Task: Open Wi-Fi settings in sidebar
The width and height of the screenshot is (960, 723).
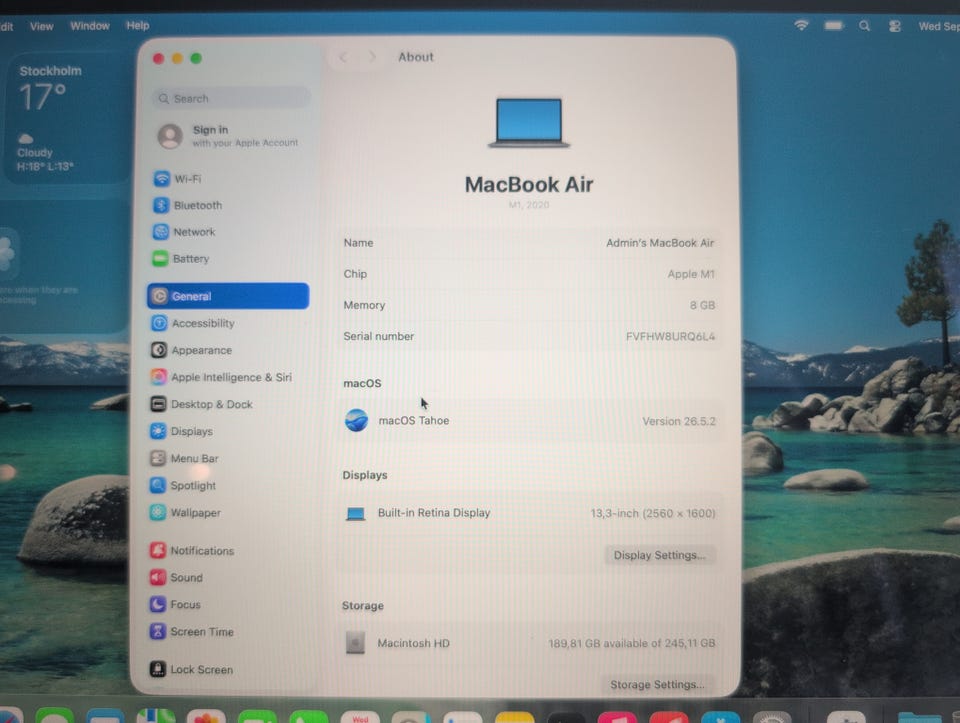Action: 228,179
